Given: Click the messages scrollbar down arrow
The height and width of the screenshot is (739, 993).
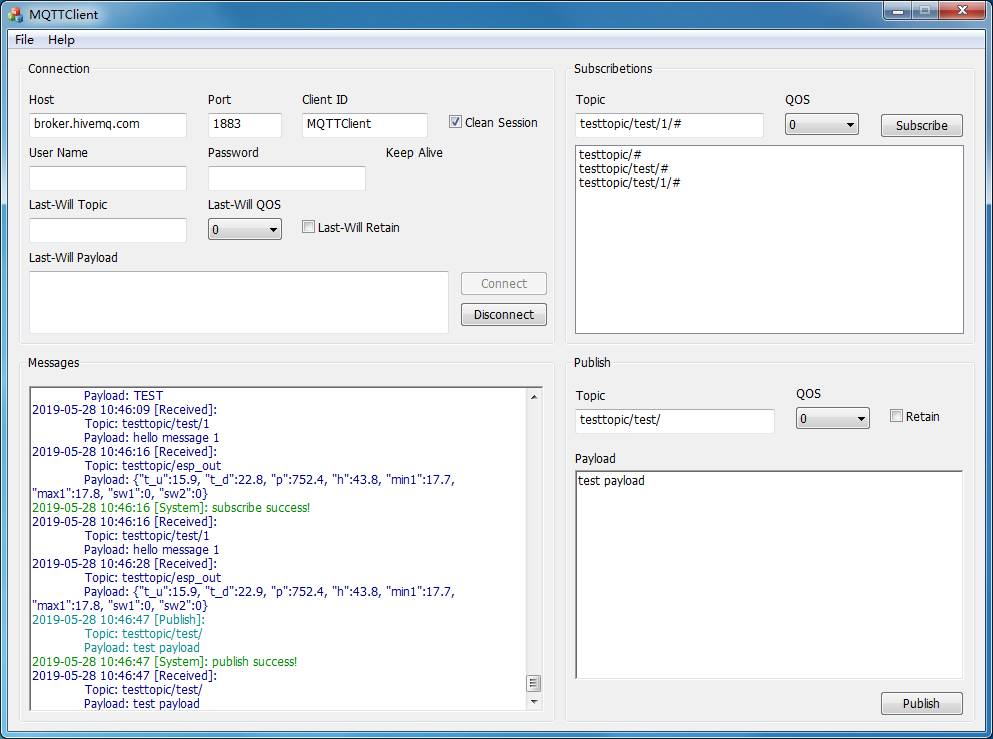Looking at the screenshot, I should click(534, 702).
